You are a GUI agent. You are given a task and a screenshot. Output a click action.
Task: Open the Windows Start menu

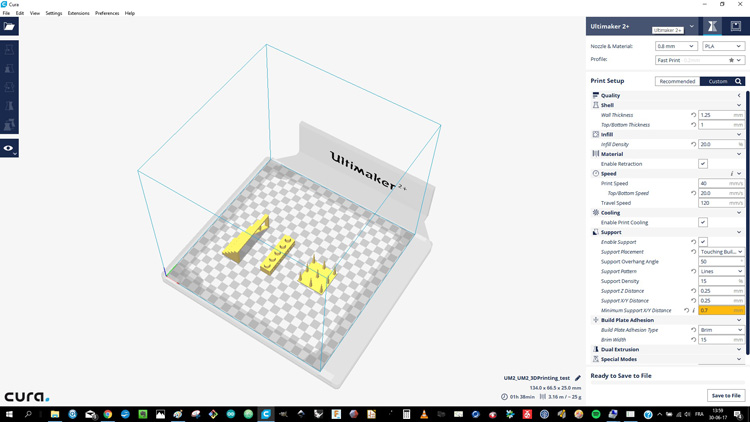(x=9, y=414)
